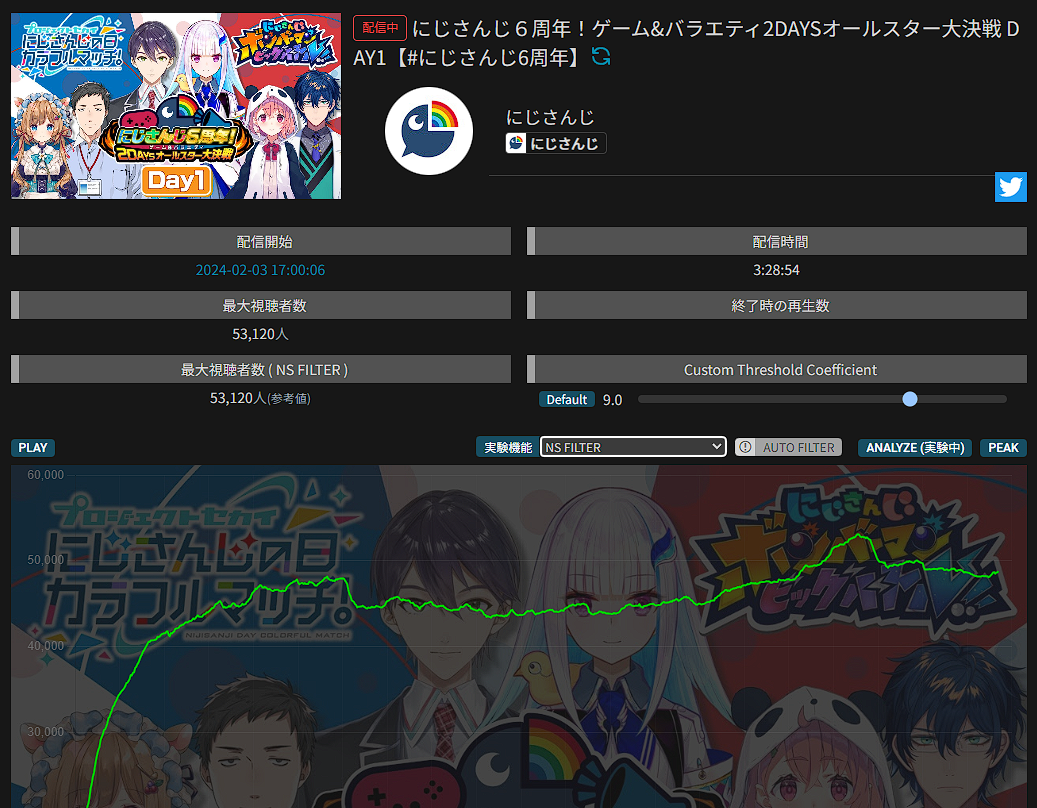
Task: Click the PEAK button
Action: pos(1003,448)
